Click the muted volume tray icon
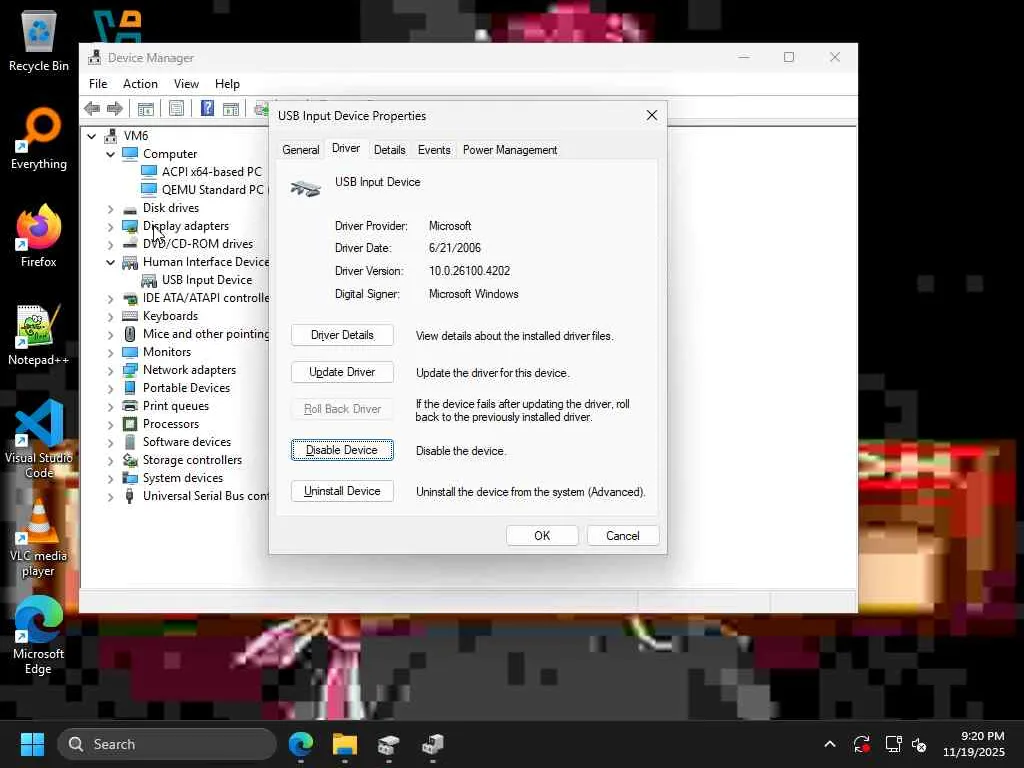The height and width of the screenshot is (768, 1024). (x=919, y=744)
